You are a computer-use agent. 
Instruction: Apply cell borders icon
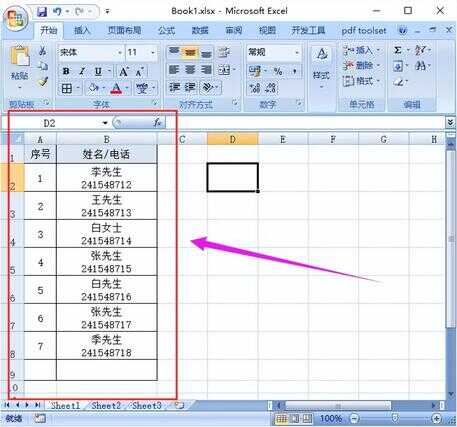pos(67,88)
